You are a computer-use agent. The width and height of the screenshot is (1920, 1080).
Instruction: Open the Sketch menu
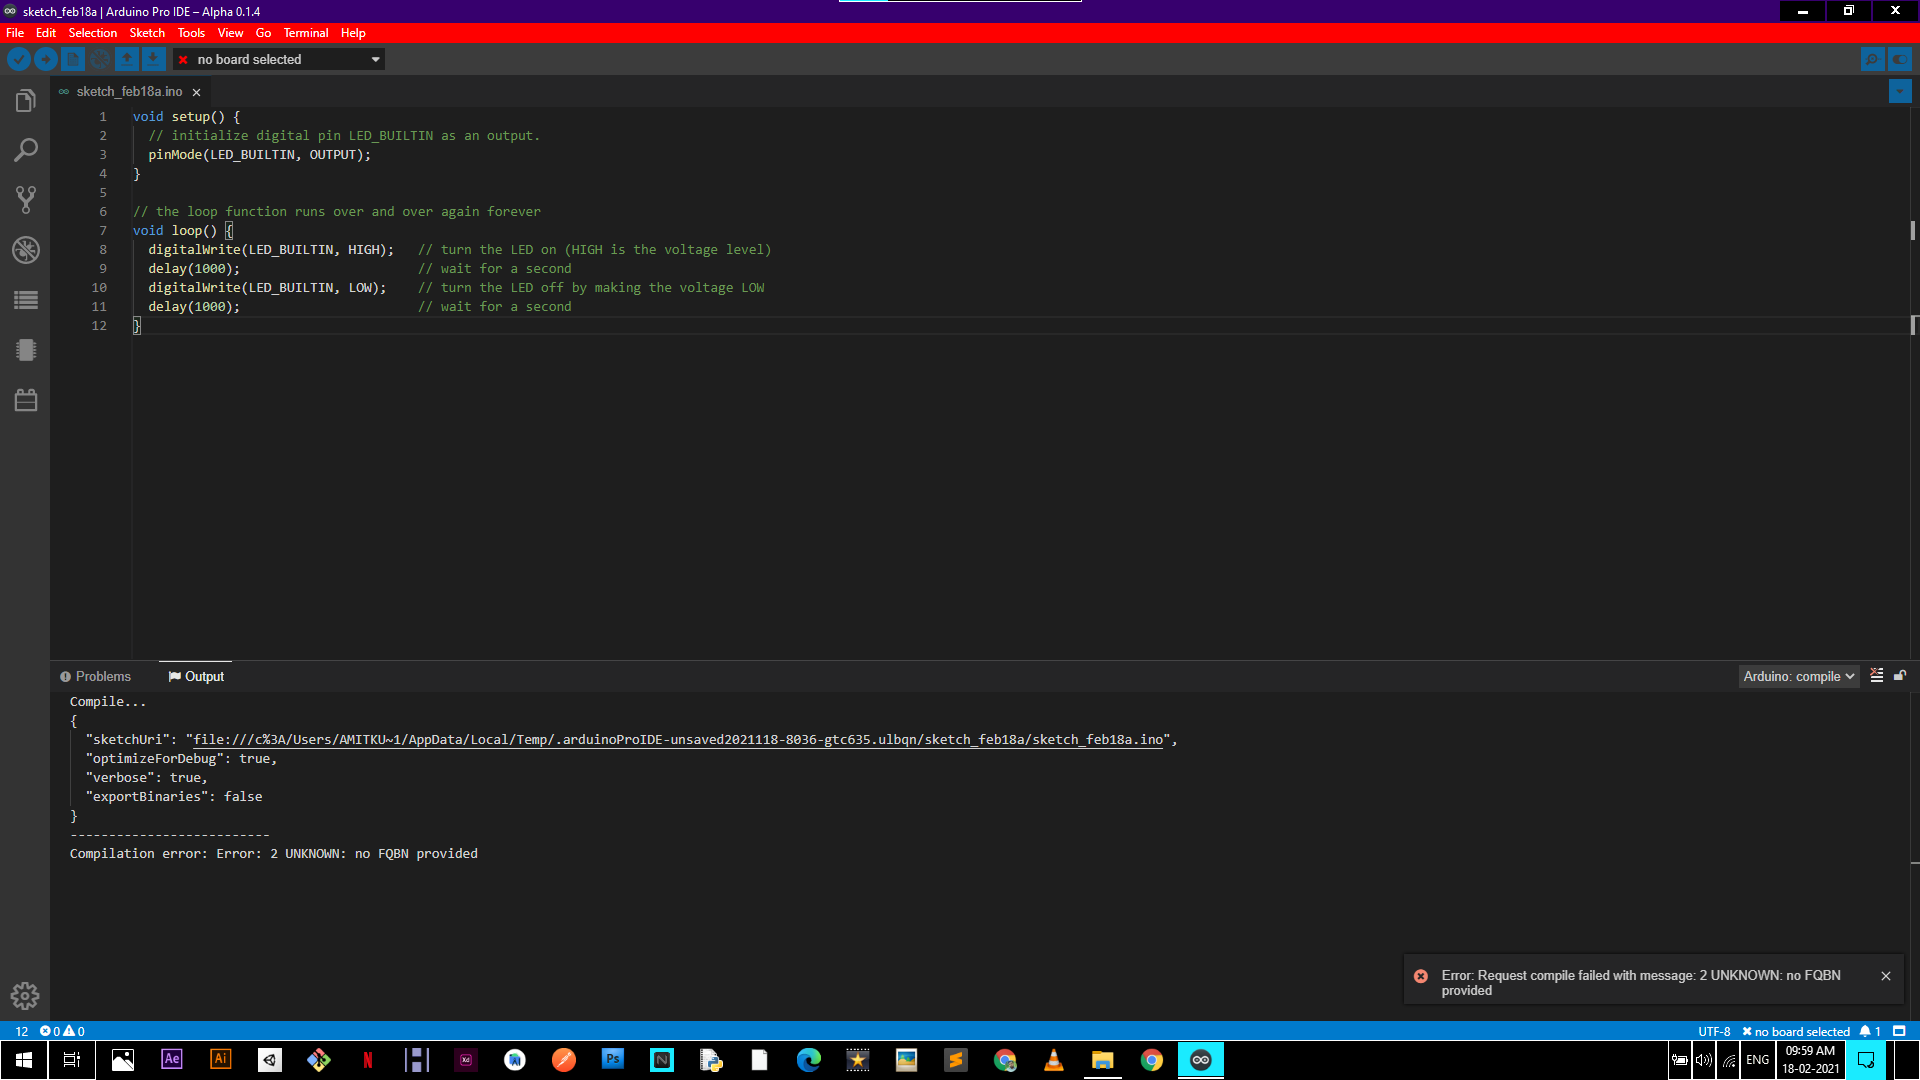pyautogui.click(x=147, y=33)
